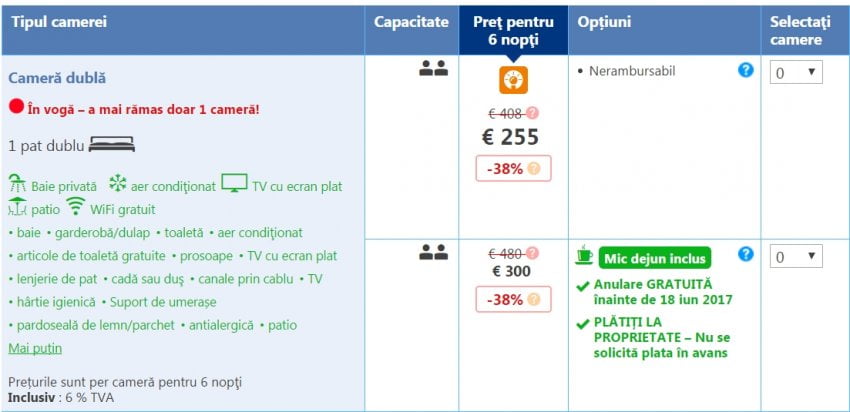
Task: Click question mark beside €408 price
Action: coord(533,113)
